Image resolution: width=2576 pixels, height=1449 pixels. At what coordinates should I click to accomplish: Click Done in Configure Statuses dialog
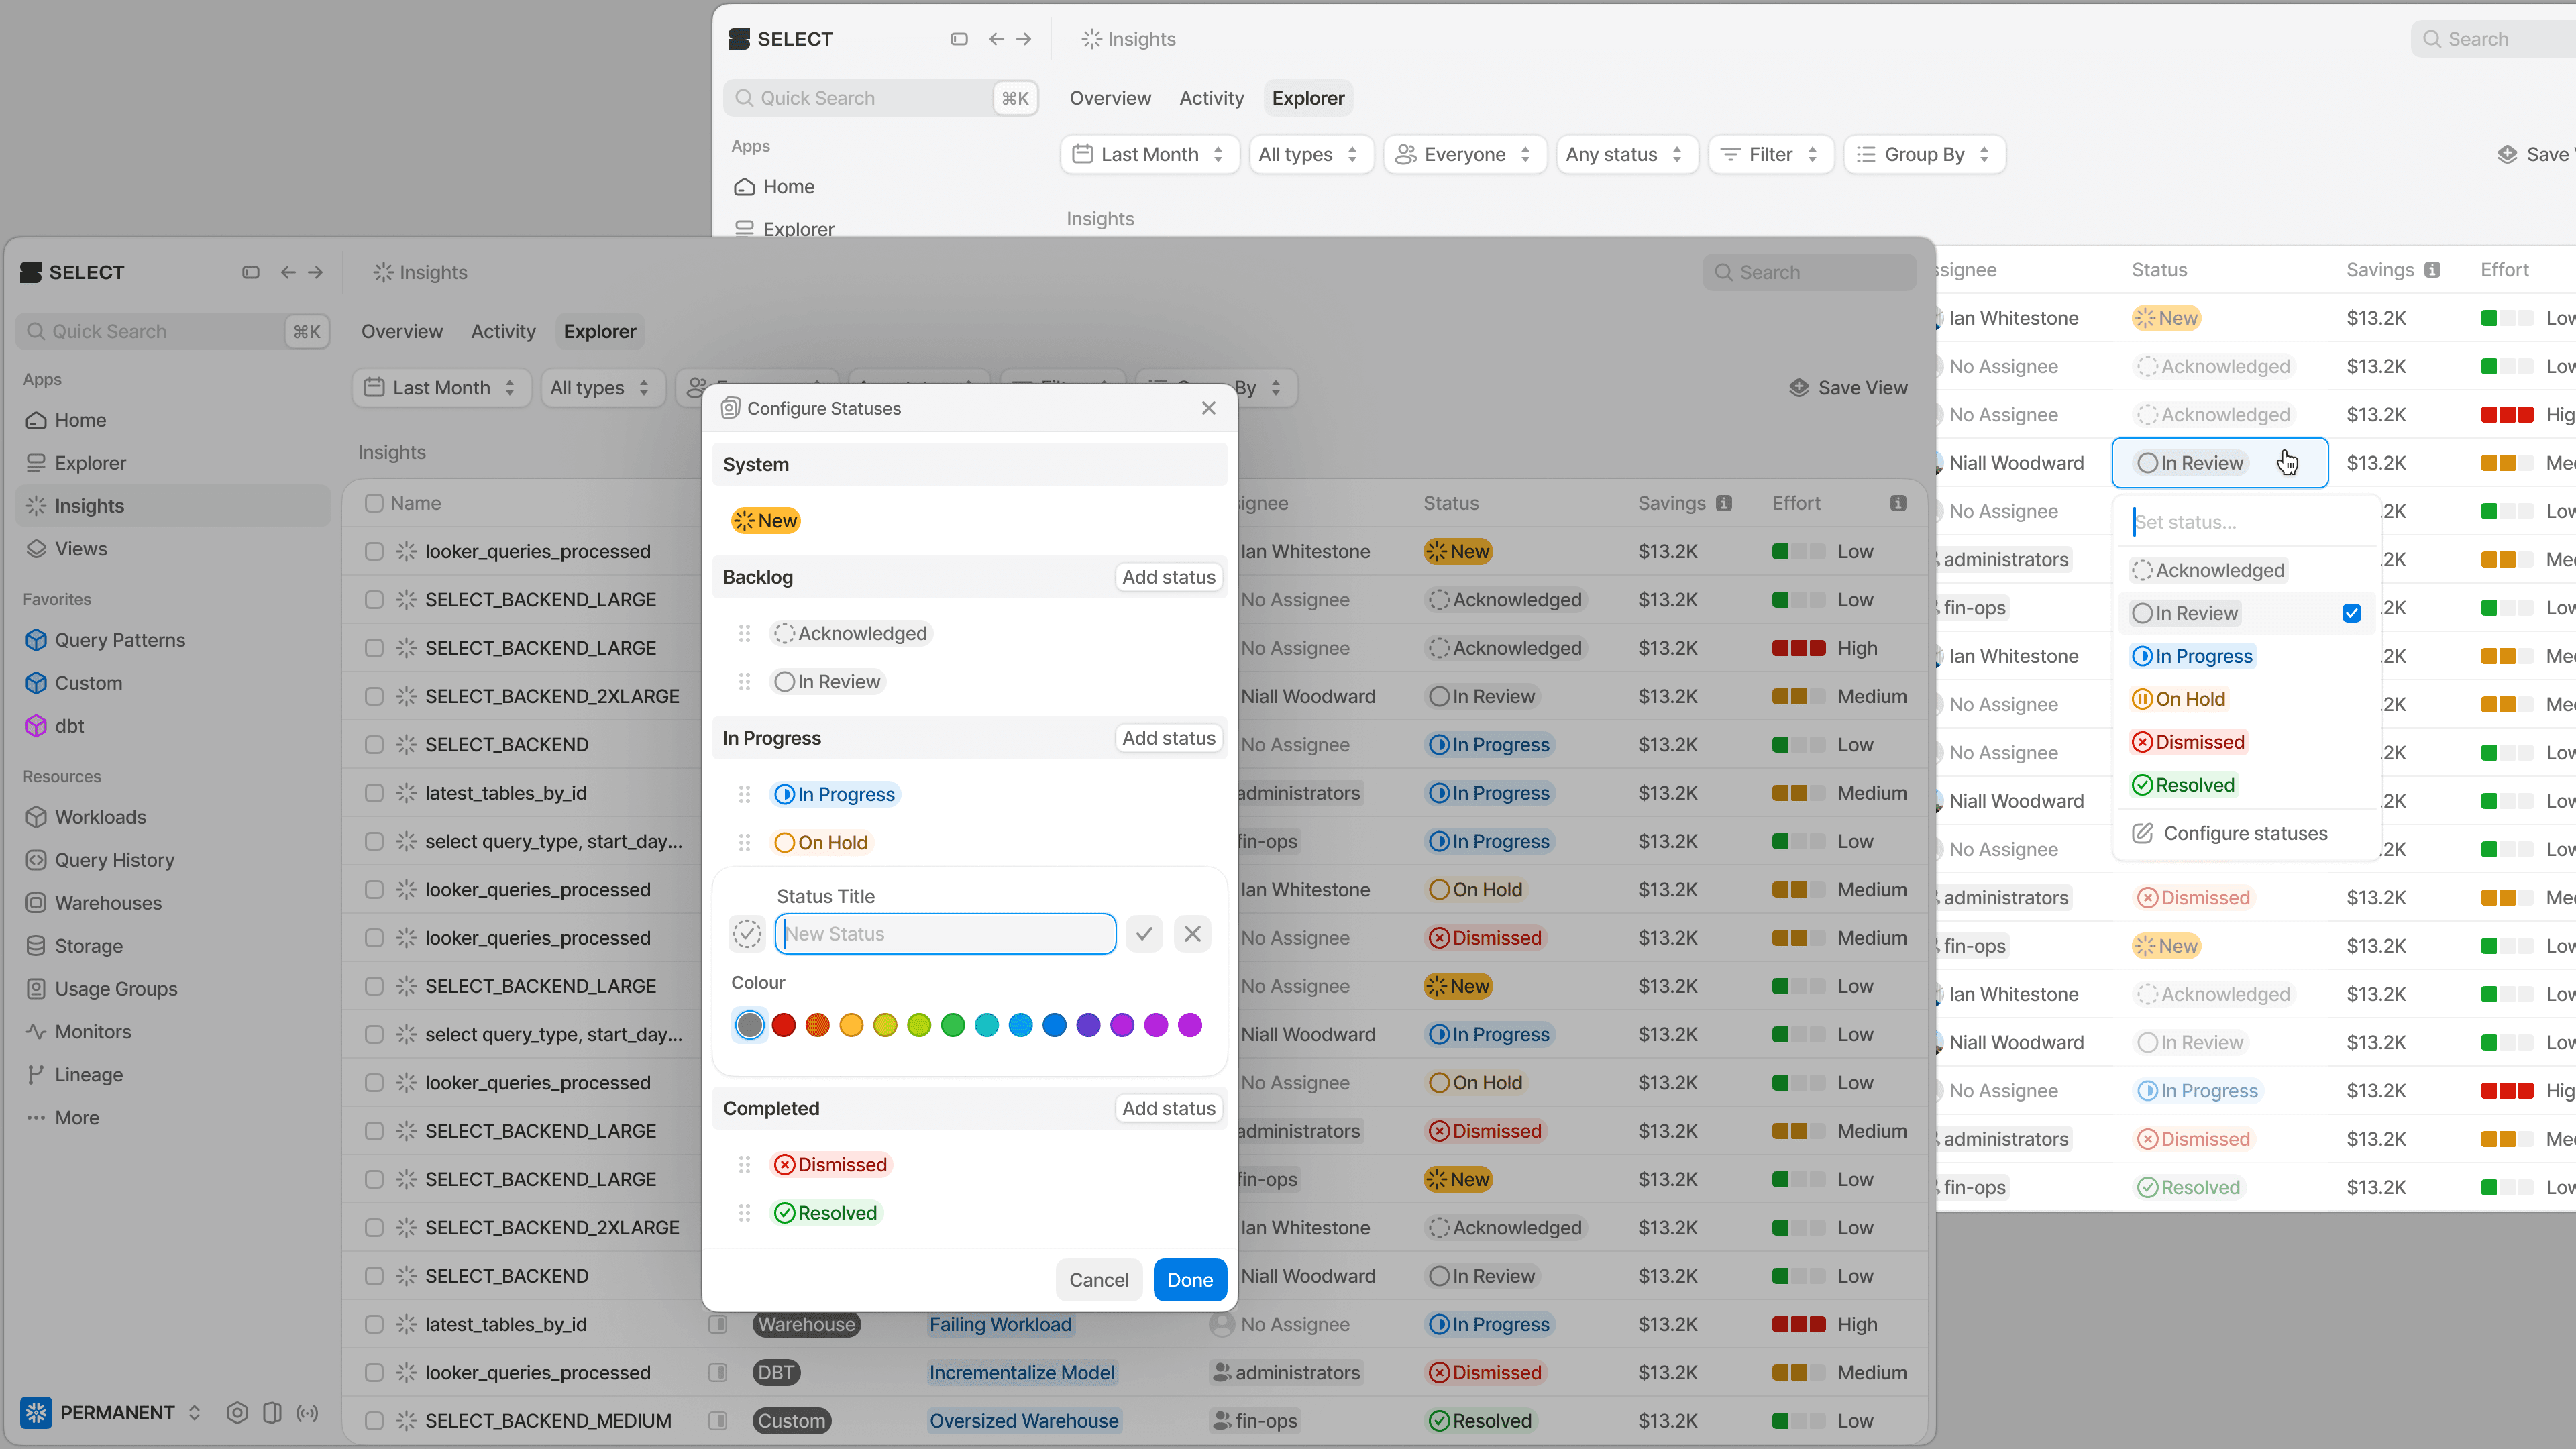coord(1190,1280)
